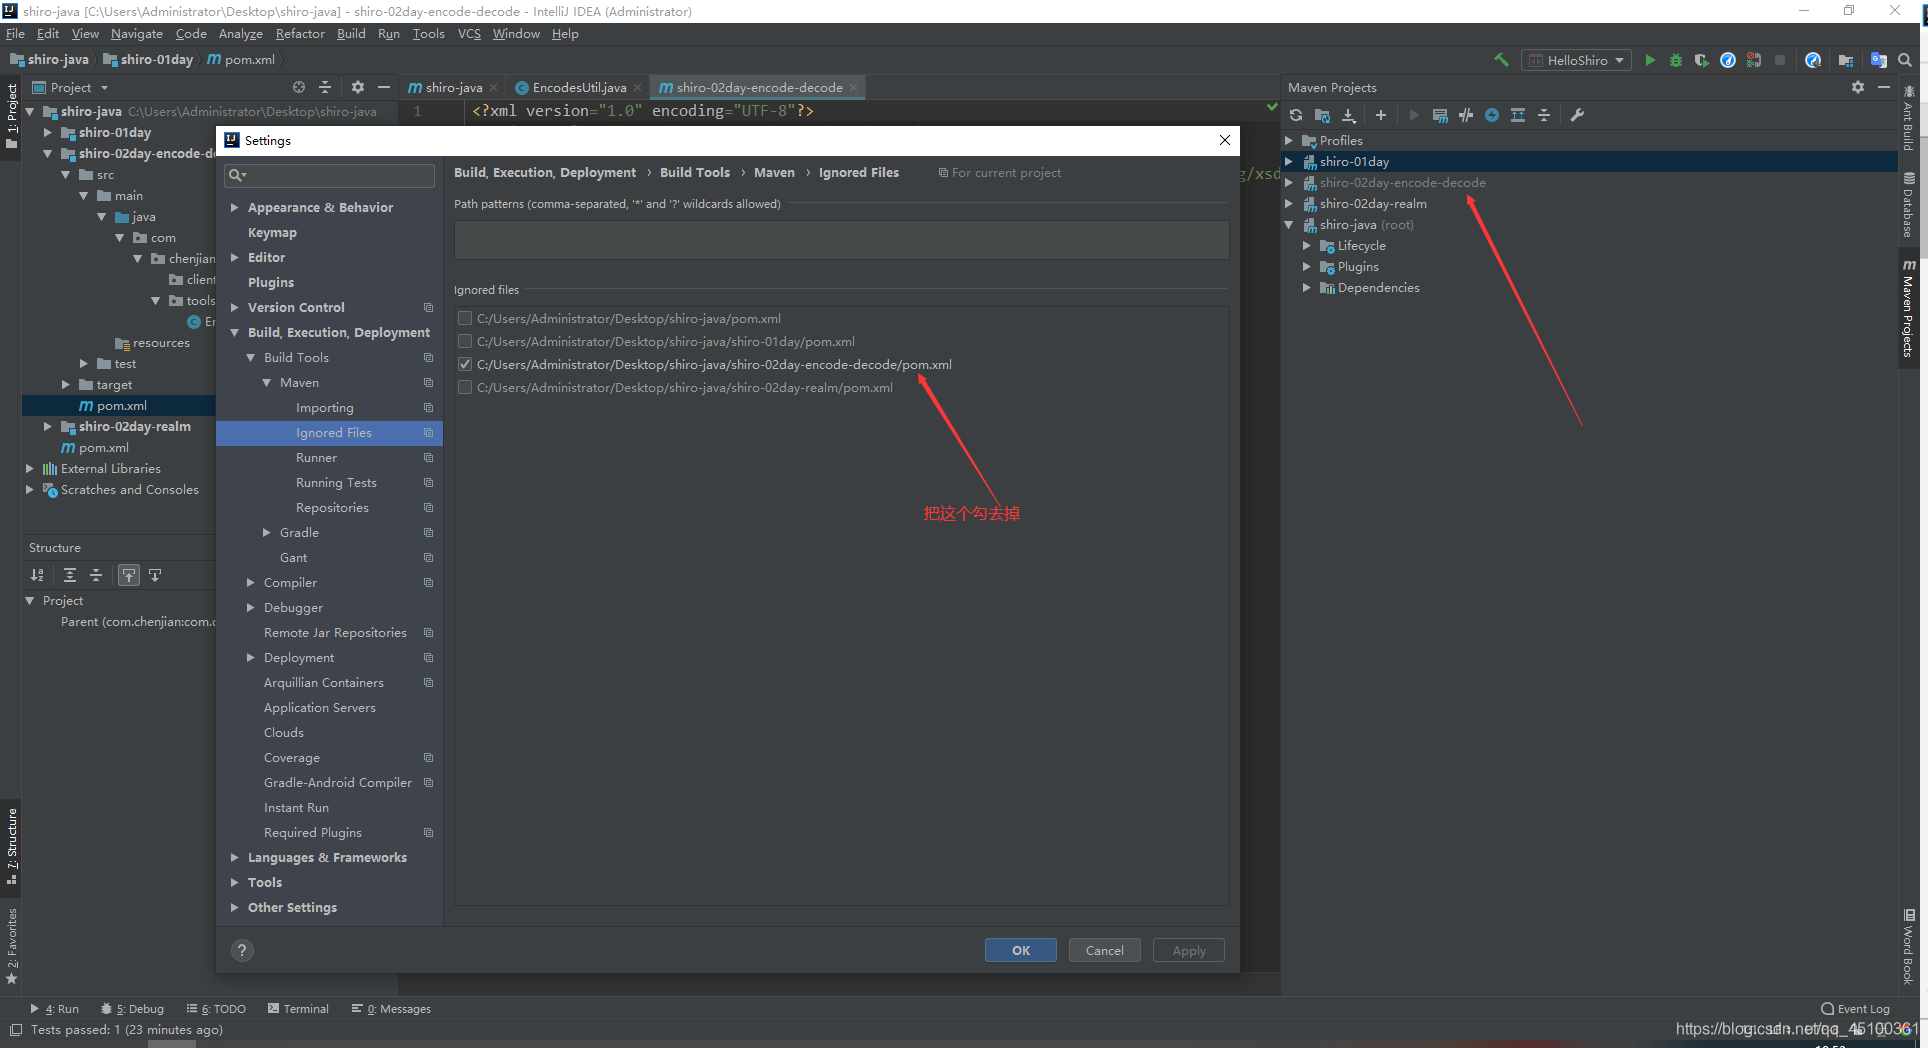Open the 6: TODO tool window

click(x=216, y=1009)
